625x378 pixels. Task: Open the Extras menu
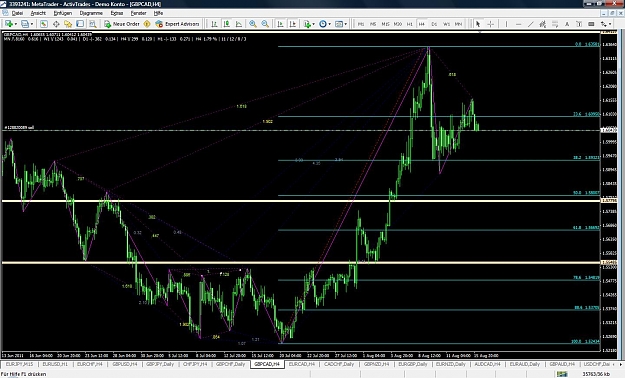point(117,13)
